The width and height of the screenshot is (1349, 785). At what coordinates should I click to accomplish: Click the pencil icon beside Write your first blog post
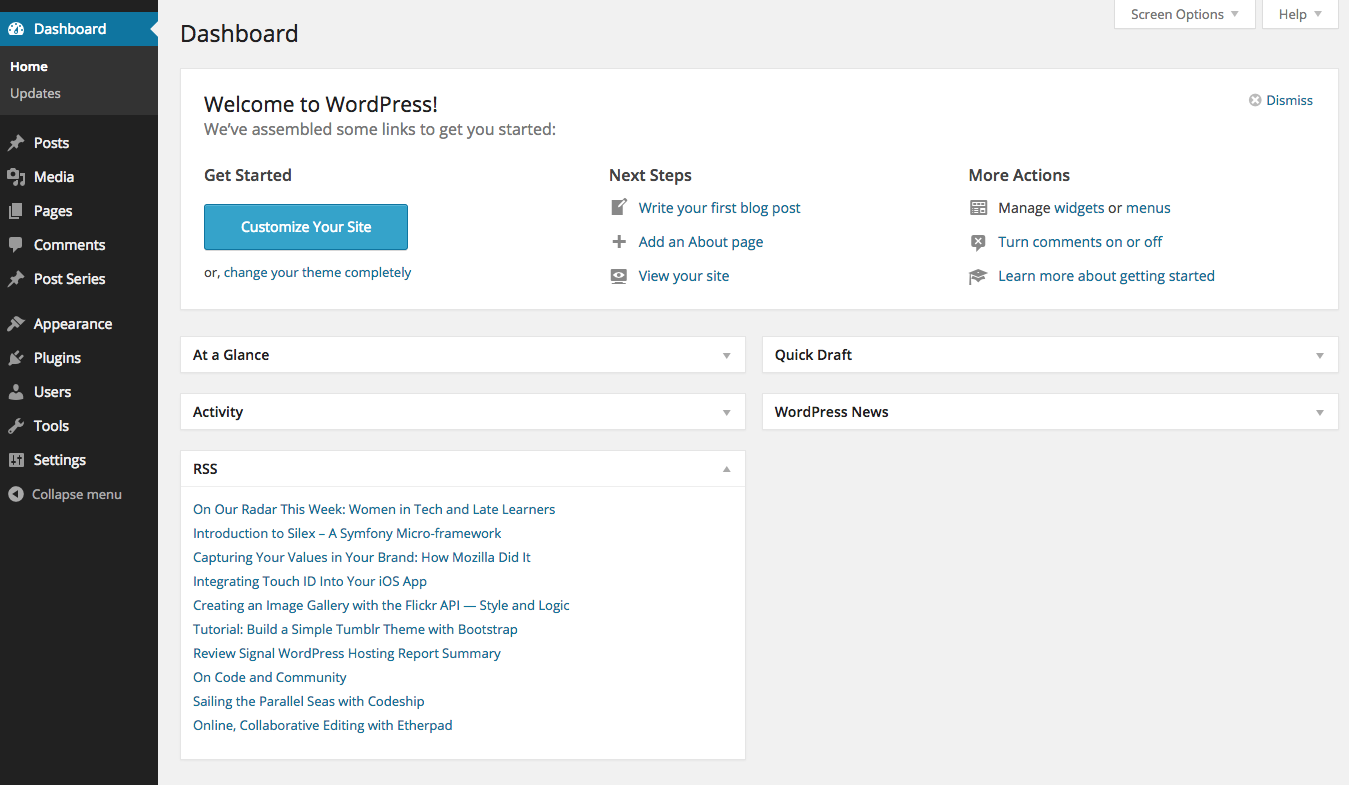tap(619, 208)
